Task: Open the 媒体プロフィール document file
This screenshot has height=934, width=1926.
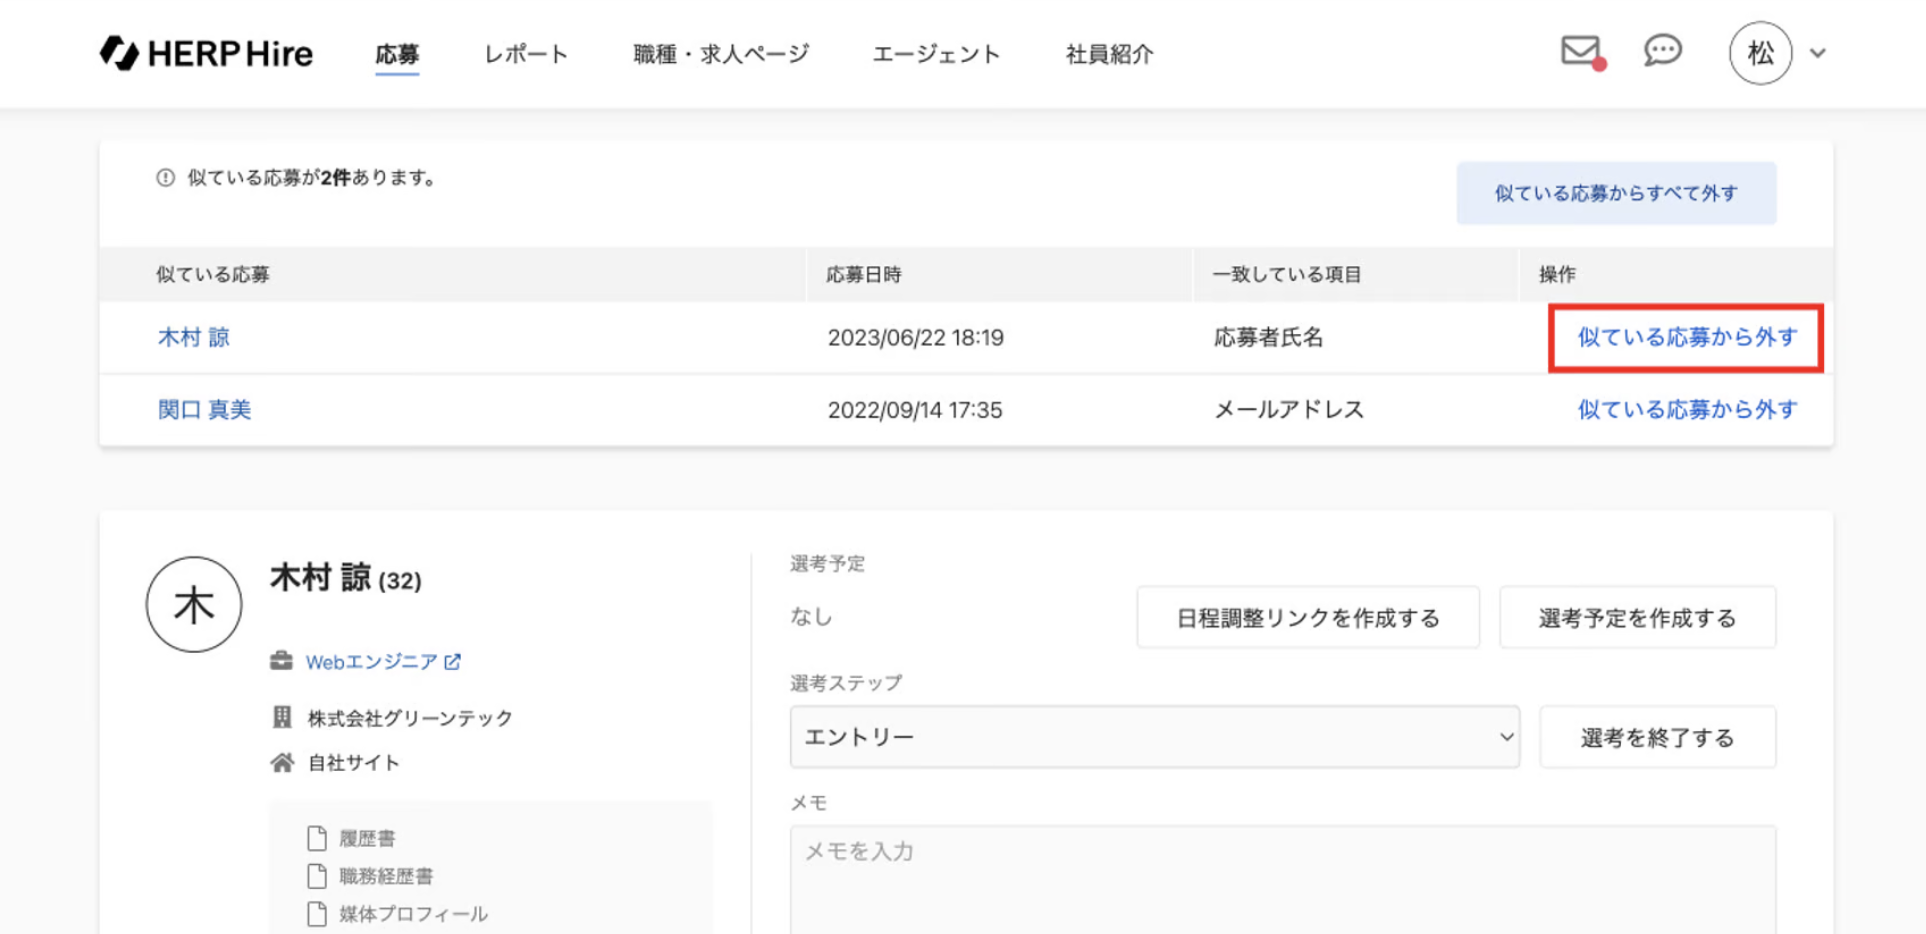Action: pyautogui.click(x=412, y=914)
